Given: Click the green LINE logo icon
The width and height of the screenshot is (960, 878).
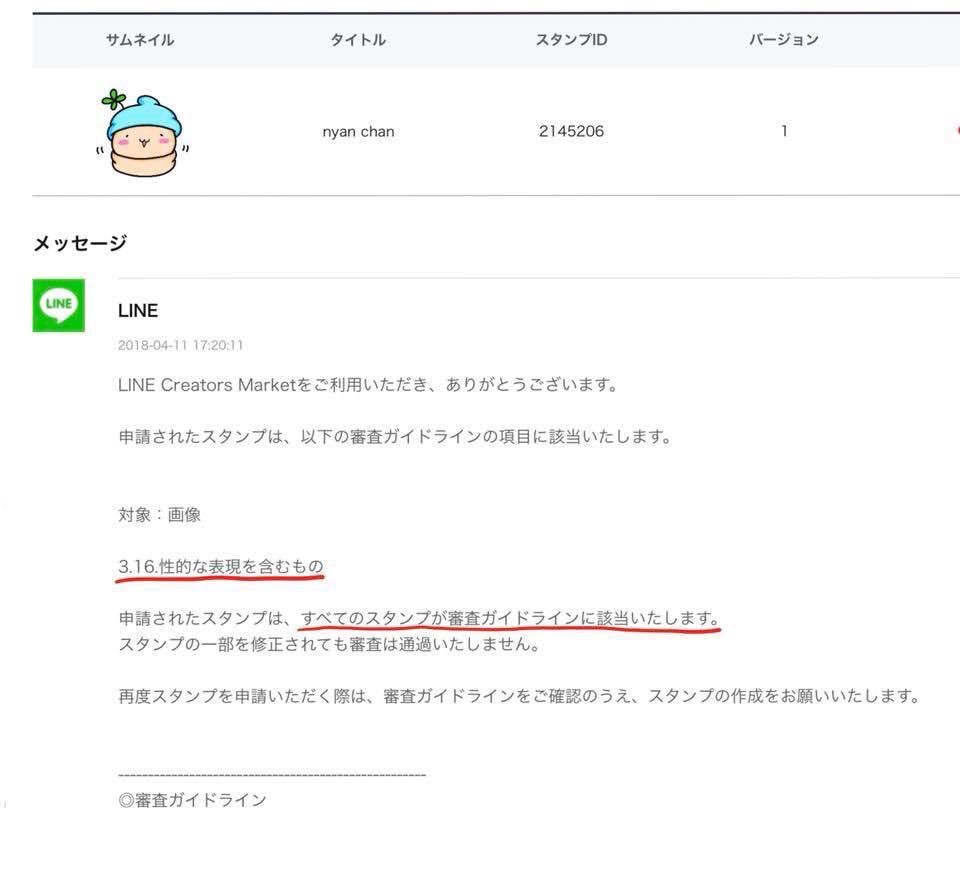Looking at the screenshot, I should tap(59, 305).
